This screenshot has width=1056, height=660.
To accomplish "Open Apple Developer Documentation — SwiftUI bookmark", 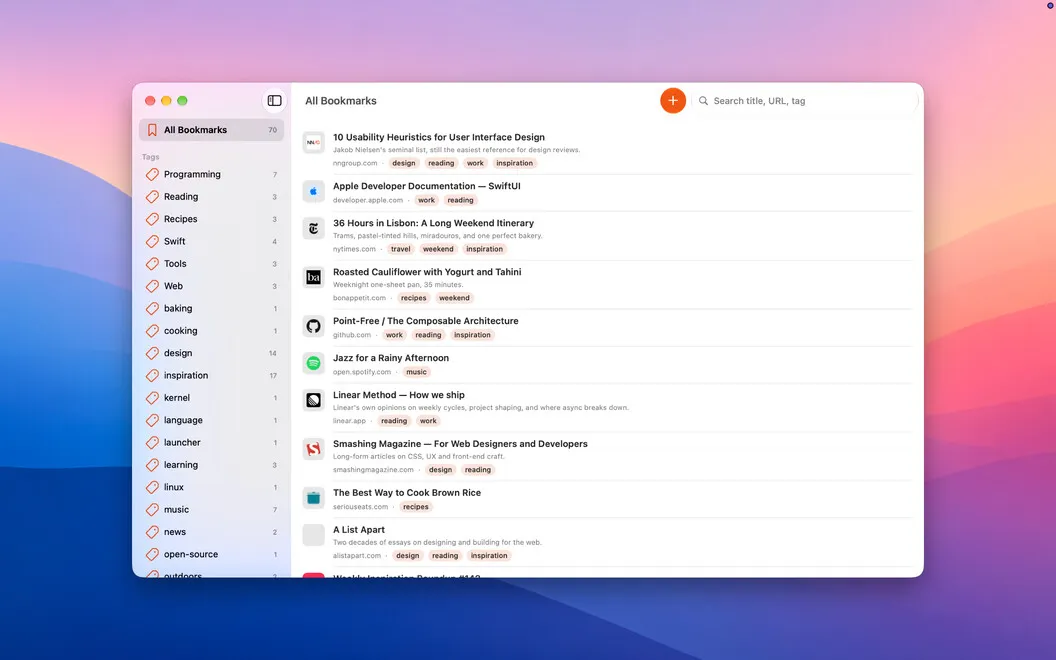I will click(426, 186).
